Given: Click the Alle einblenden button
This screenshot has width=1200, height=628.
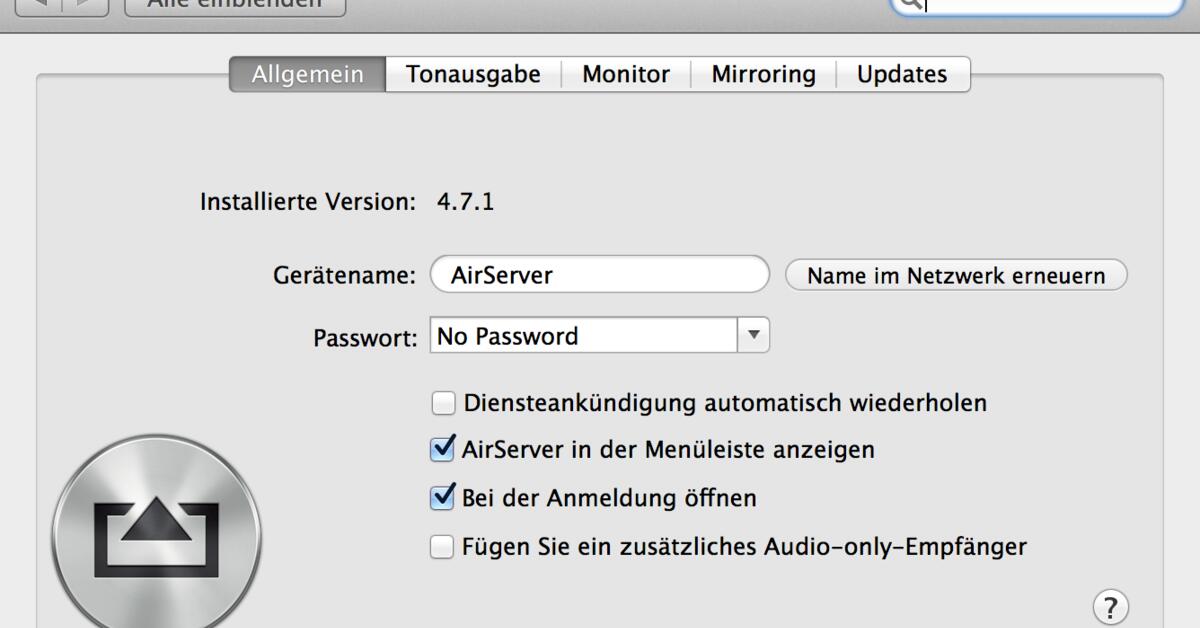Looking at the screenshot, I should pyautogui.click(x=235, y=5).
